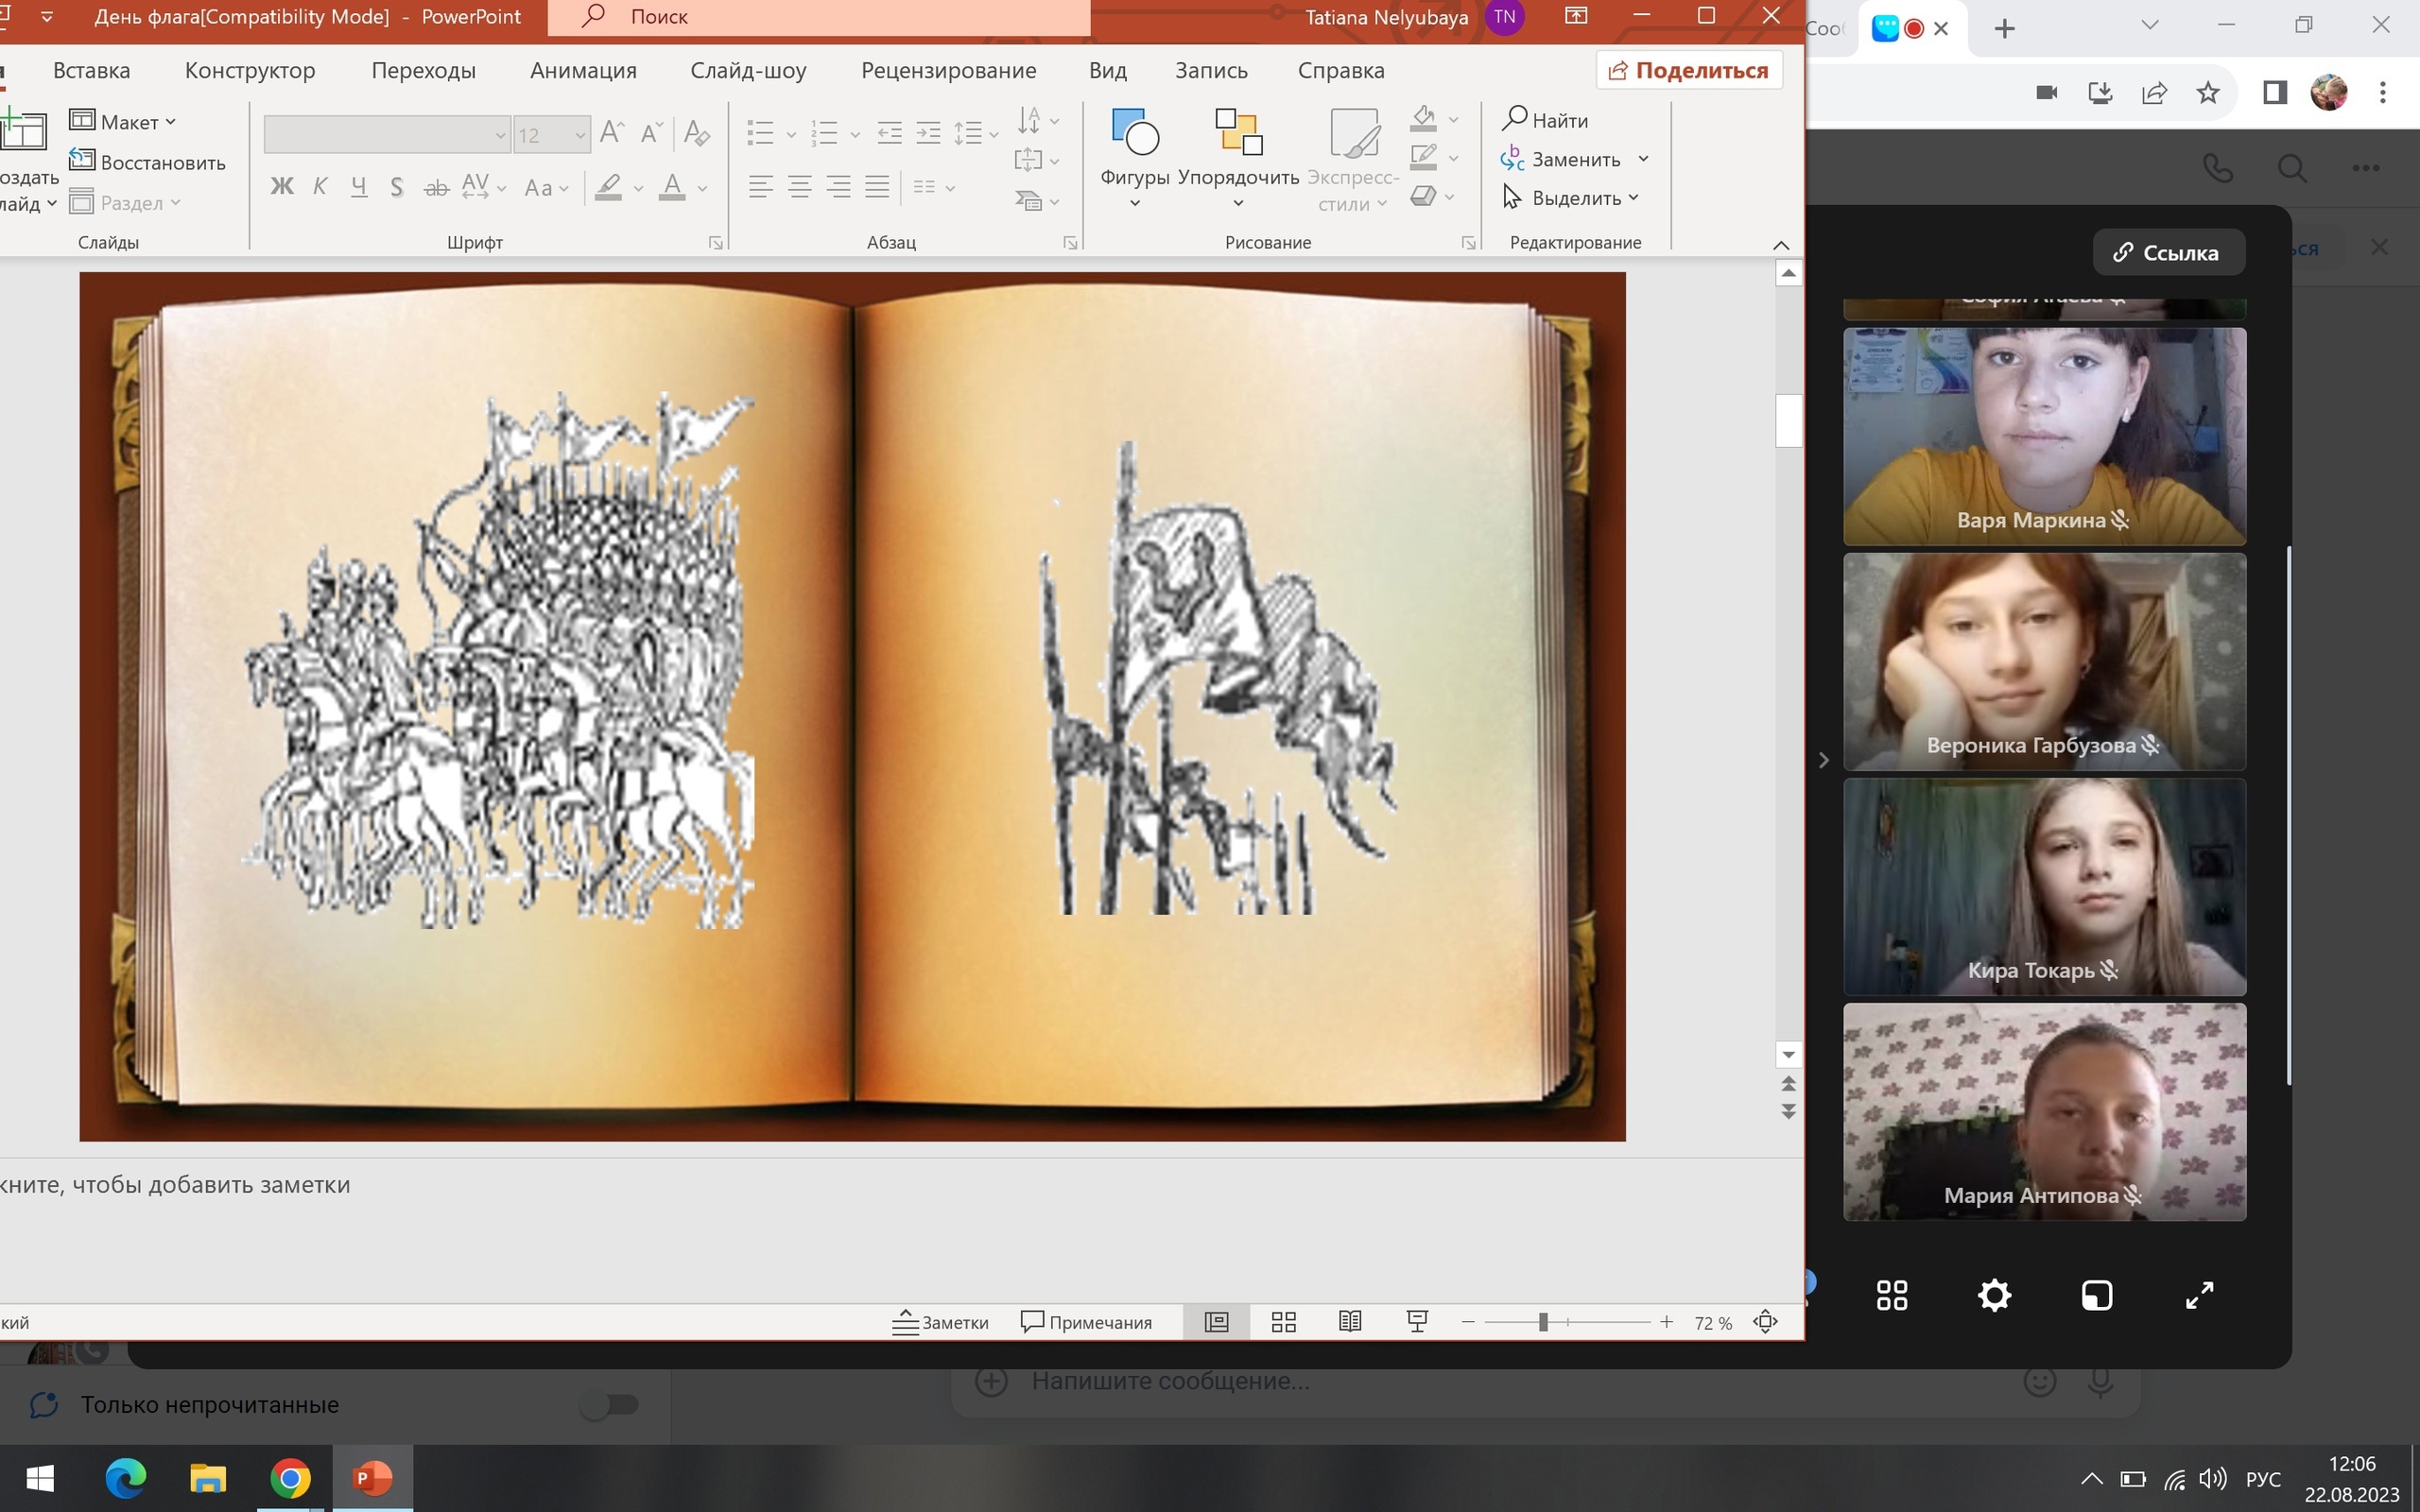Click the Напишите сообщение message field
Screen dimensions: 2420x1512
(x=1500, y=1381)
